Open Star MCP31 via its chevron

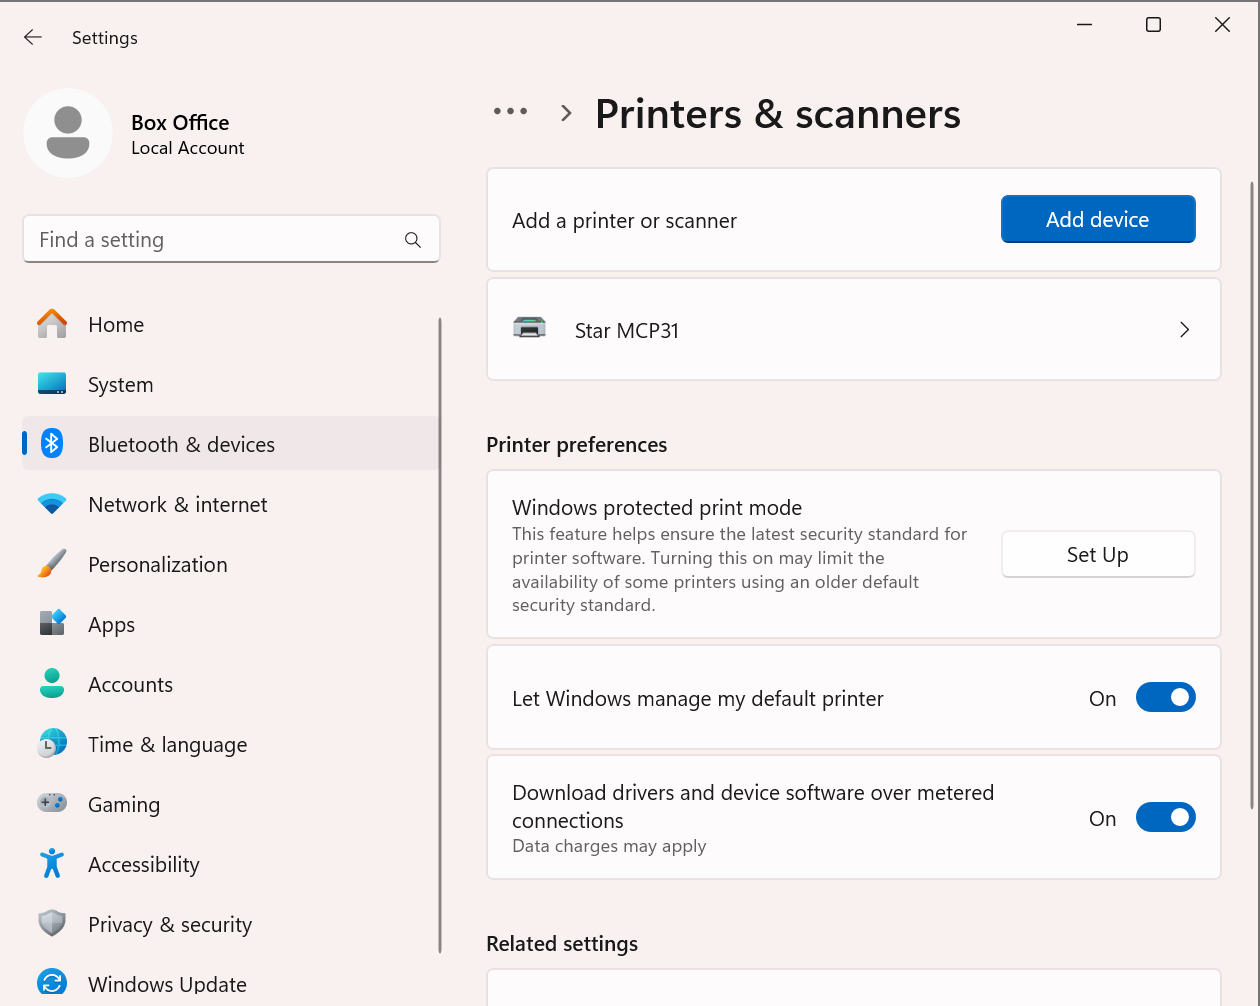[x=1184, y=330]
